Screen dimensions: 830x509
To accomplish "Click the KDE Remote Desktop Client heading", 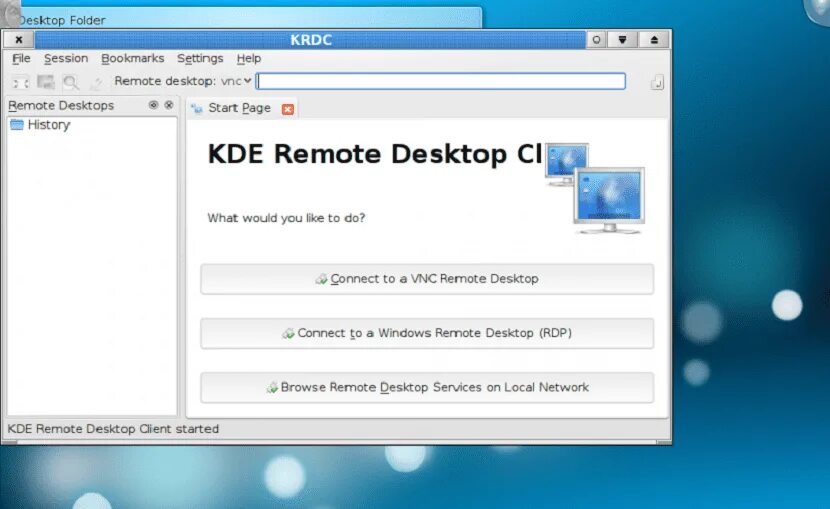I will tap(375, 154).
